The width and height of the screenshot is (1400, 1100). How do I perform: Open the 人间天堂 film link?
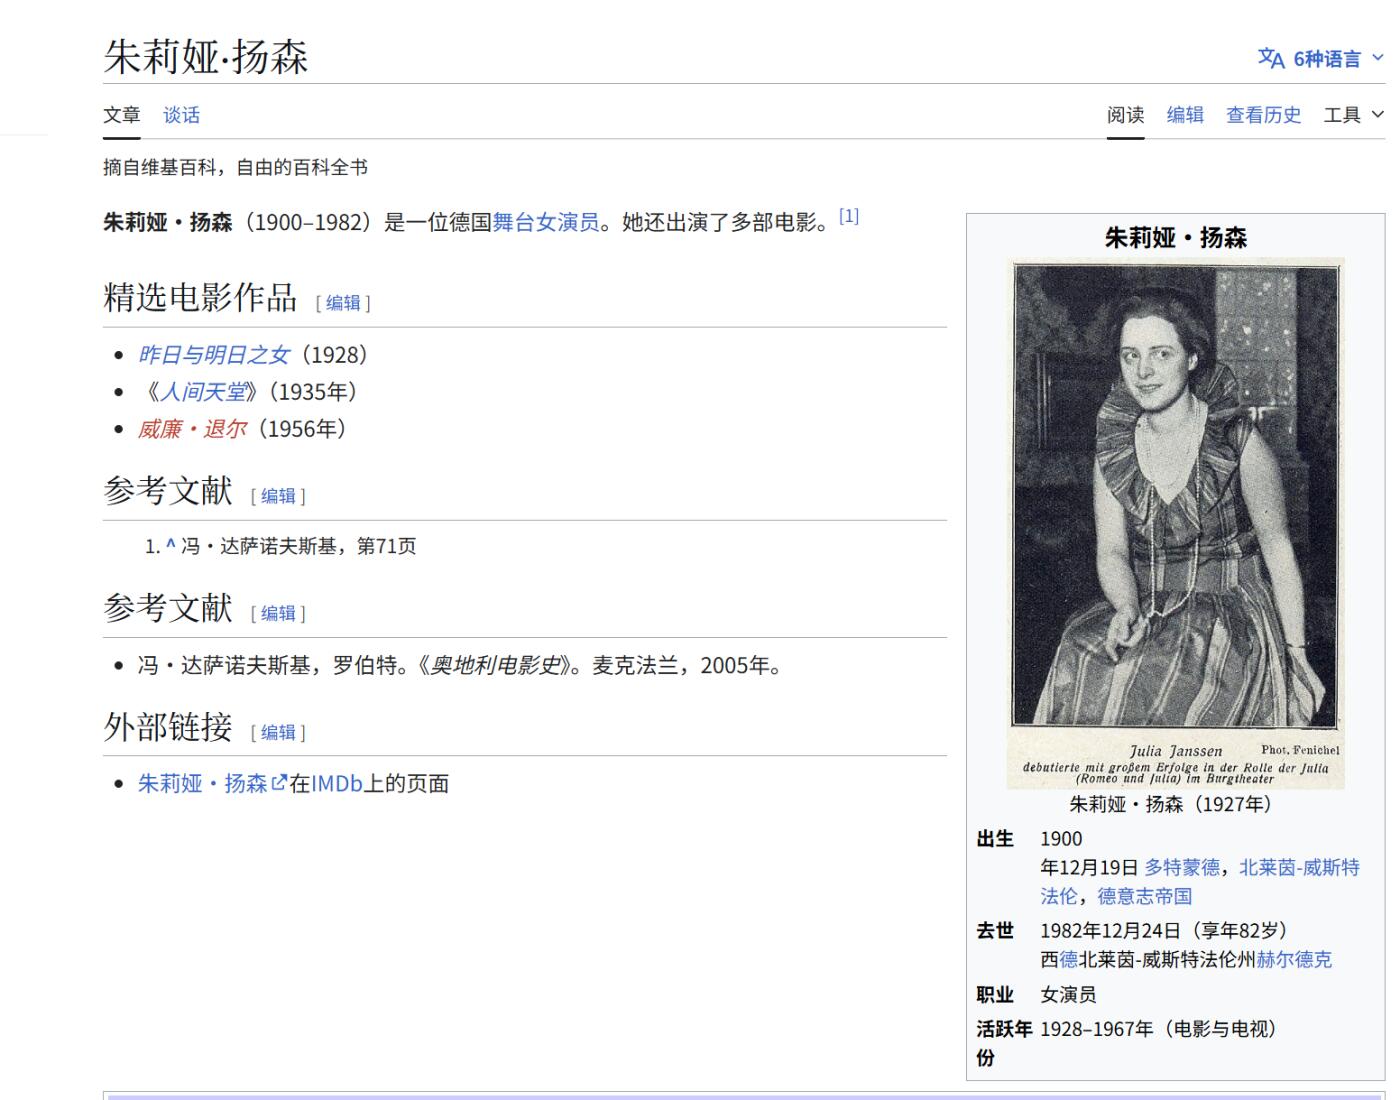203,392
